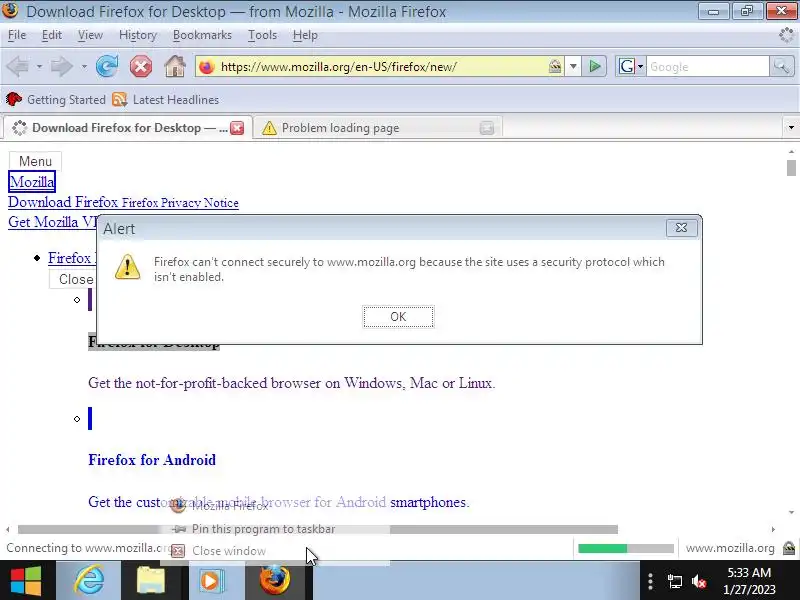Open File Explorer from taskbar

(151, 580)
